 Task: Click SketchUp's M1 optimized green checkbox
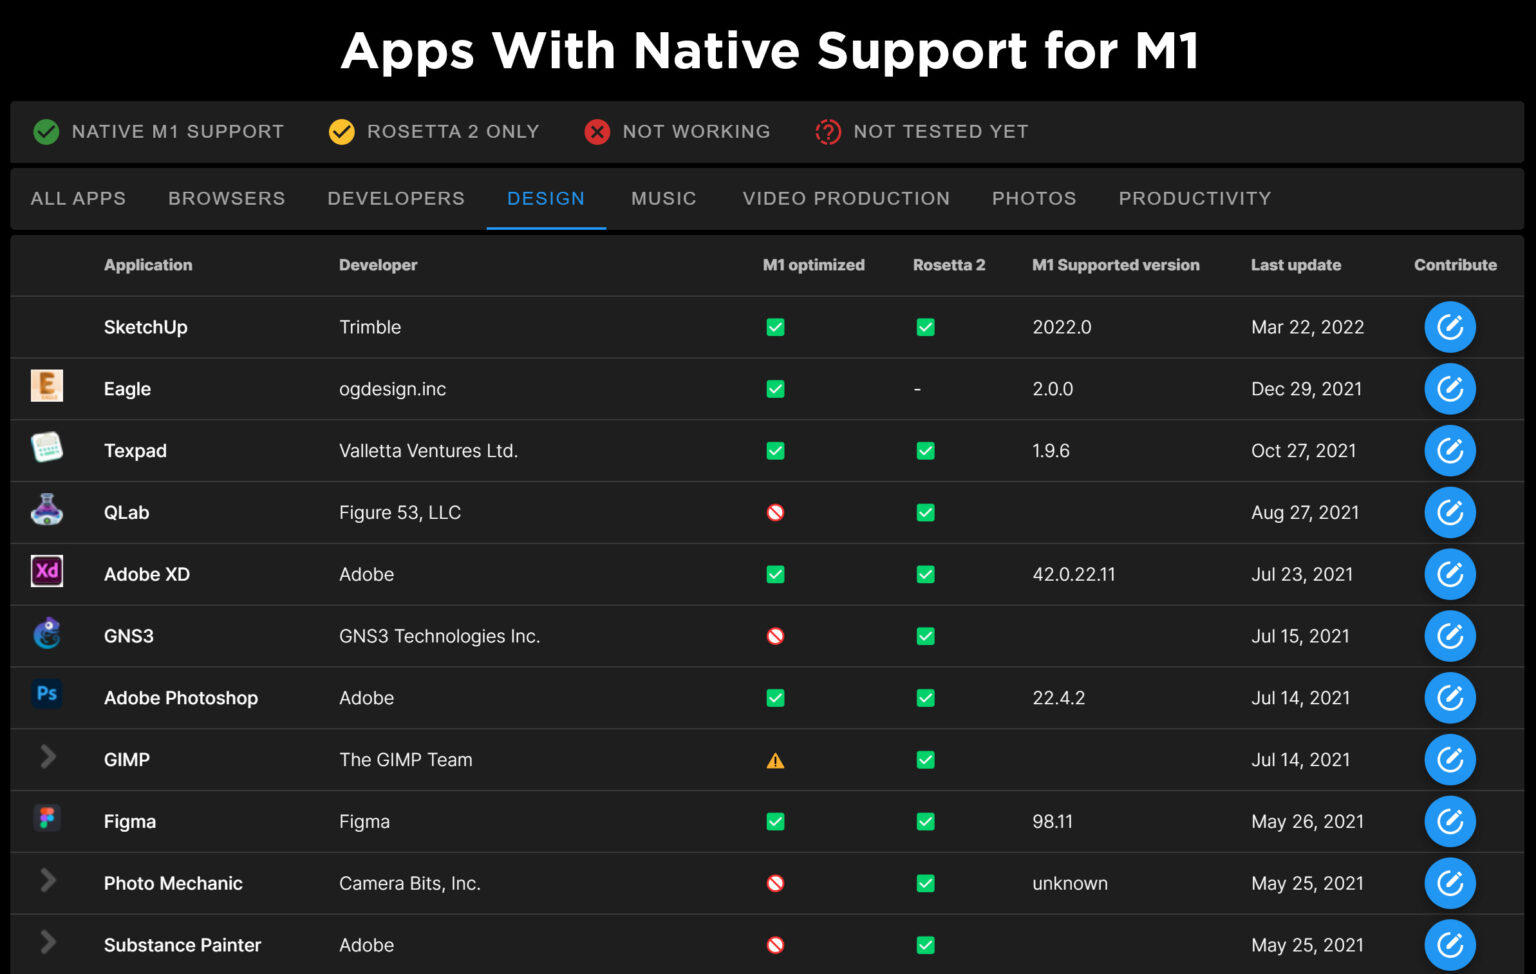coord(775,327)
